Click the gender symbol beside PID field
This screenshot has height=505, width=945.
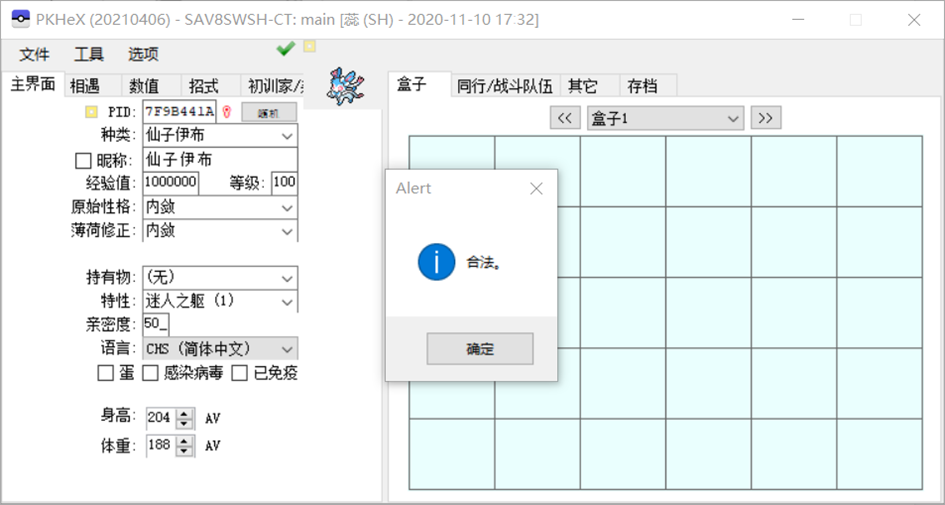(227, 112)
